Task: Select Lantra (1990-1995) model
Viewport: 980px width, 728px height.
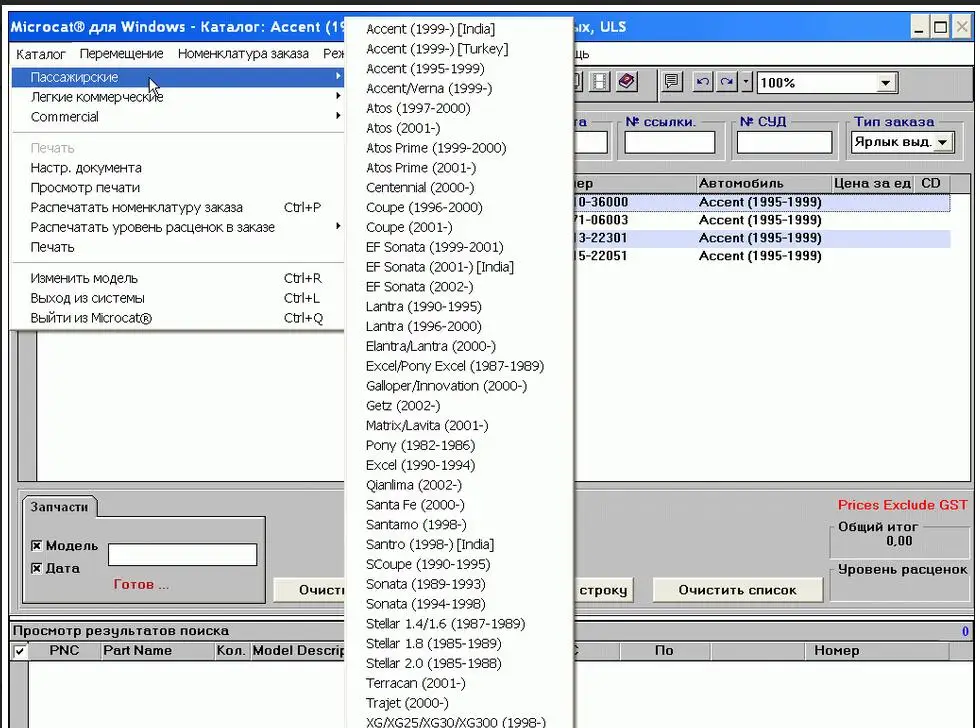Action: click(x=459, y=306)
